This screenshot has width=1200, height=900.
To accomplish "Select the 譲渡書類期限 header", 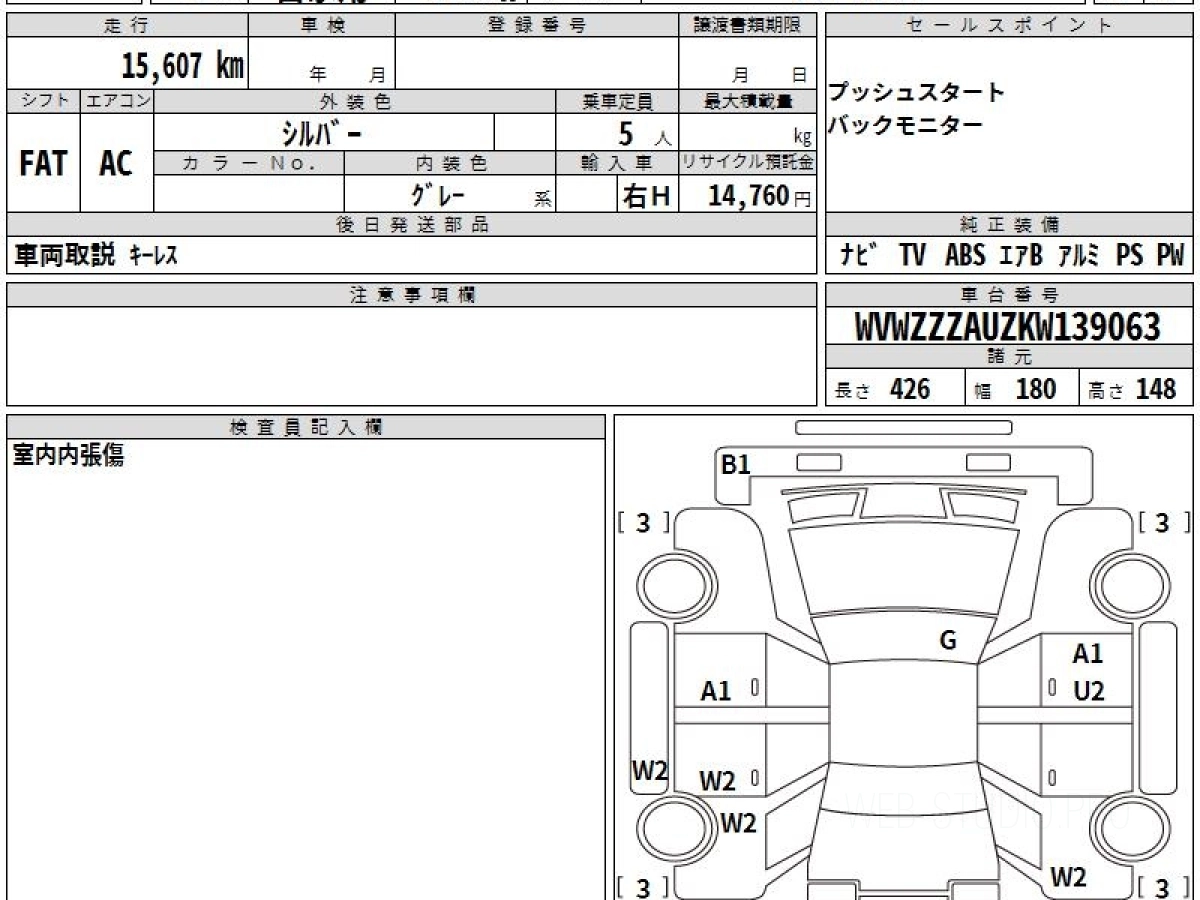I will coord(748,26).
